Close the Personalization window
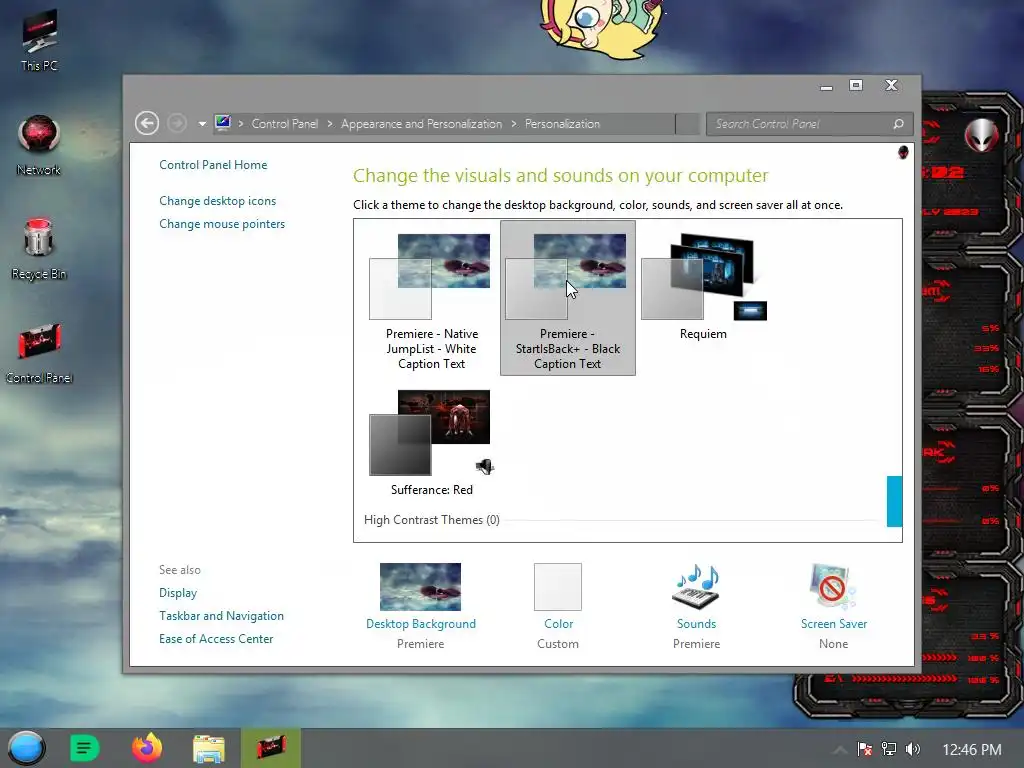The width and height of the screenshot is (1024, 768). pyautogui.click(x=891, y=86)
